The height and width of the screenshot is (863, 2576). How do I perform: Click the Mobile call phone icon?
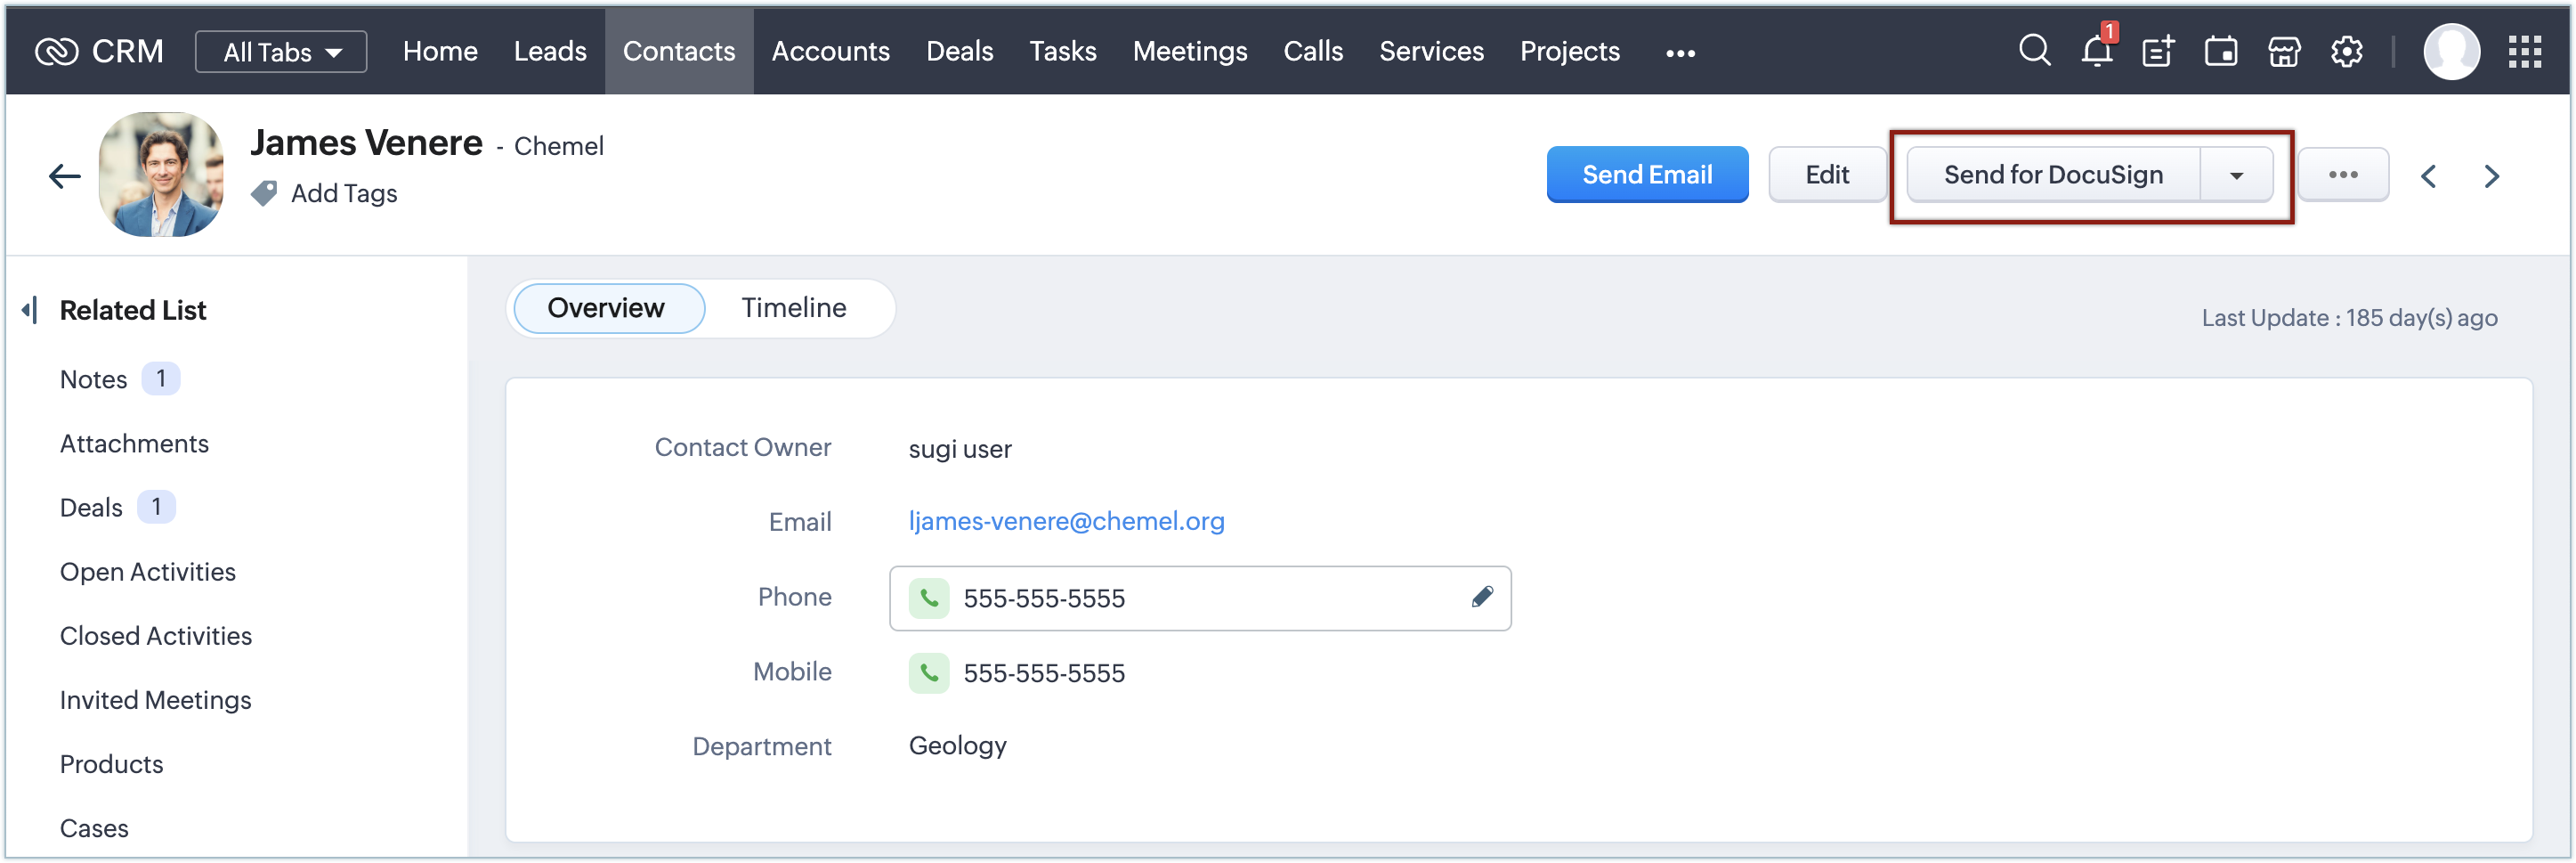[x=929, y=672]
